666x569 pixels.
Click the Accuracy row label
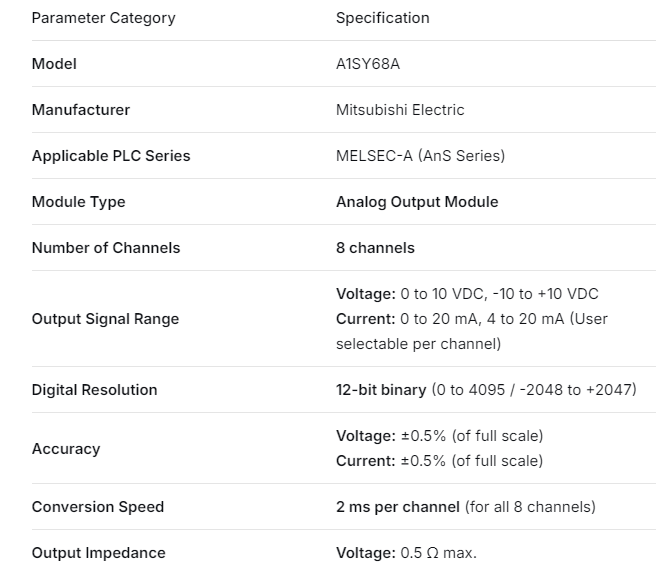[66, 449]
